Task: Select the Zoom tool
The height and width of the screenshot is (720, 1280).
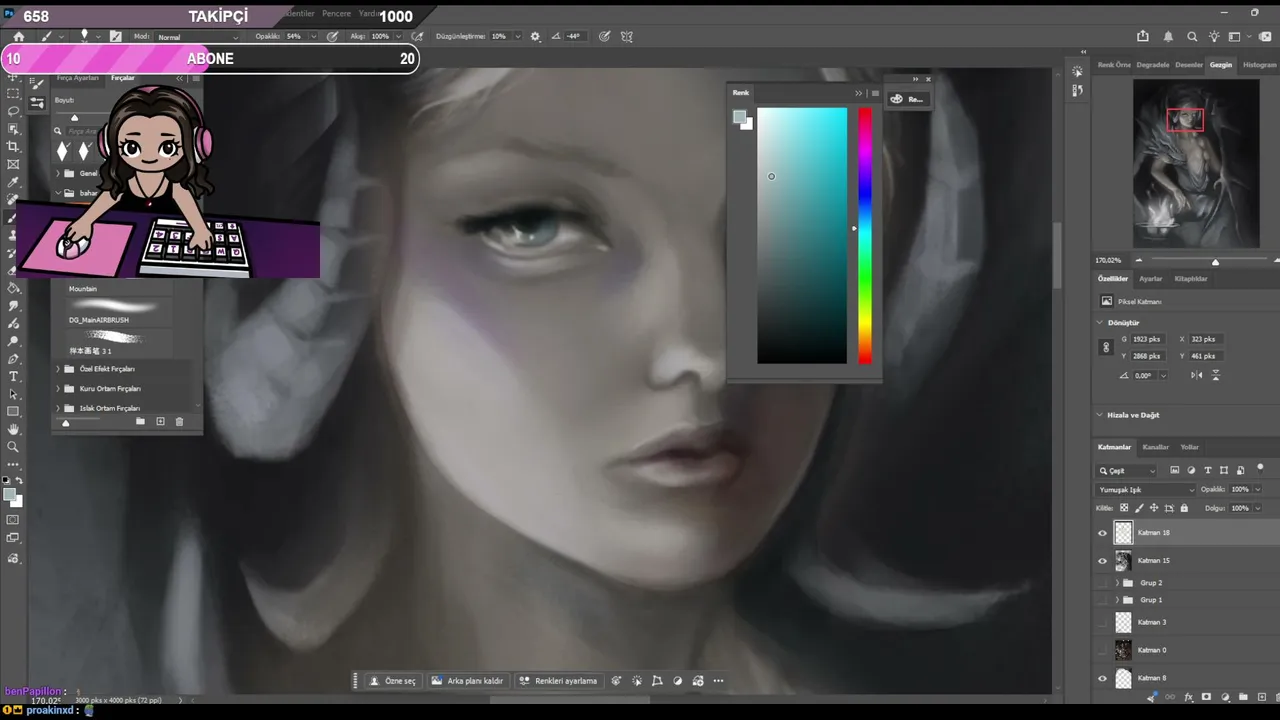Action: (13, 447)
